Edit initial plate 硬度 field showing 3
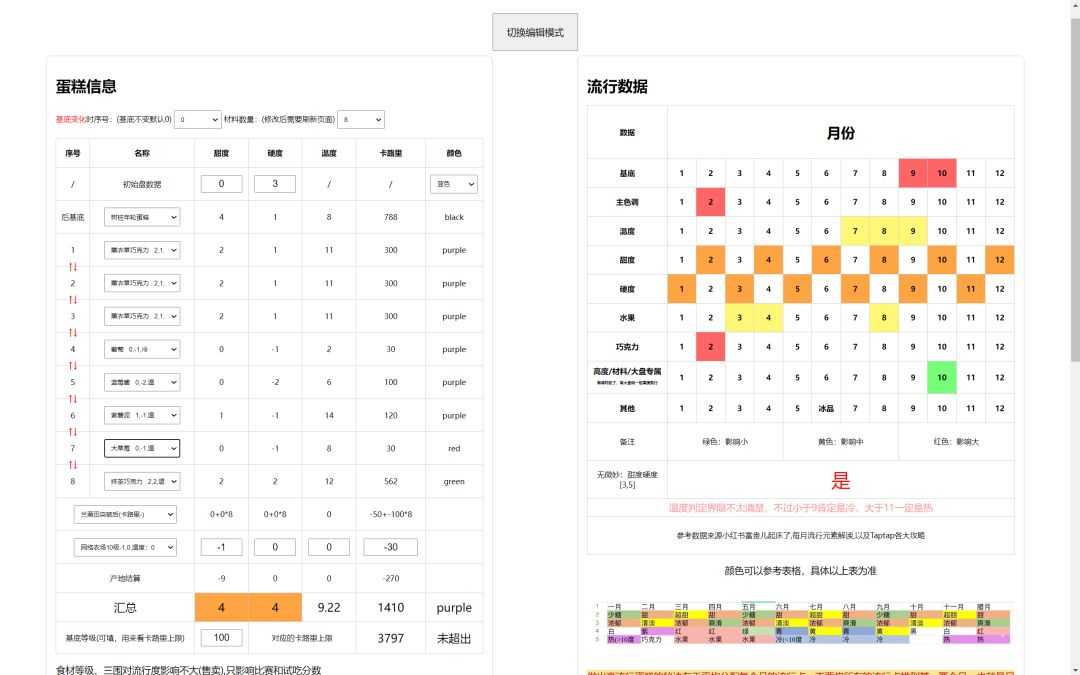The image size is (1080, 675). pyautogui.click(x=275, y=184)
